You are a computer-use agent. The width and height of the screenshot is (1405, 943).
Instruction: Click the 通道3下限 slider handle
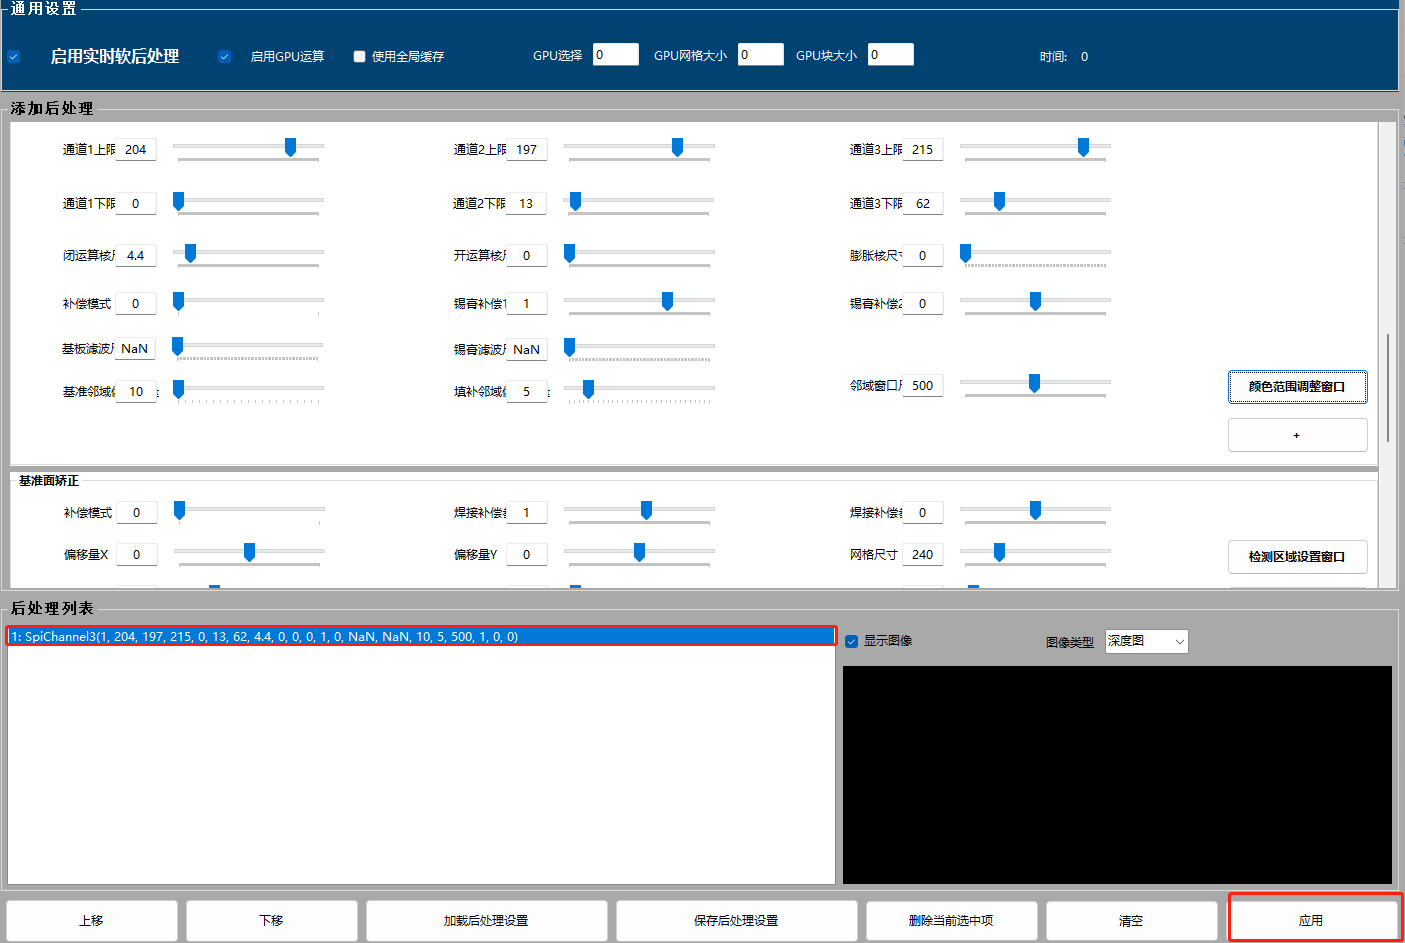tap(999, 201)
